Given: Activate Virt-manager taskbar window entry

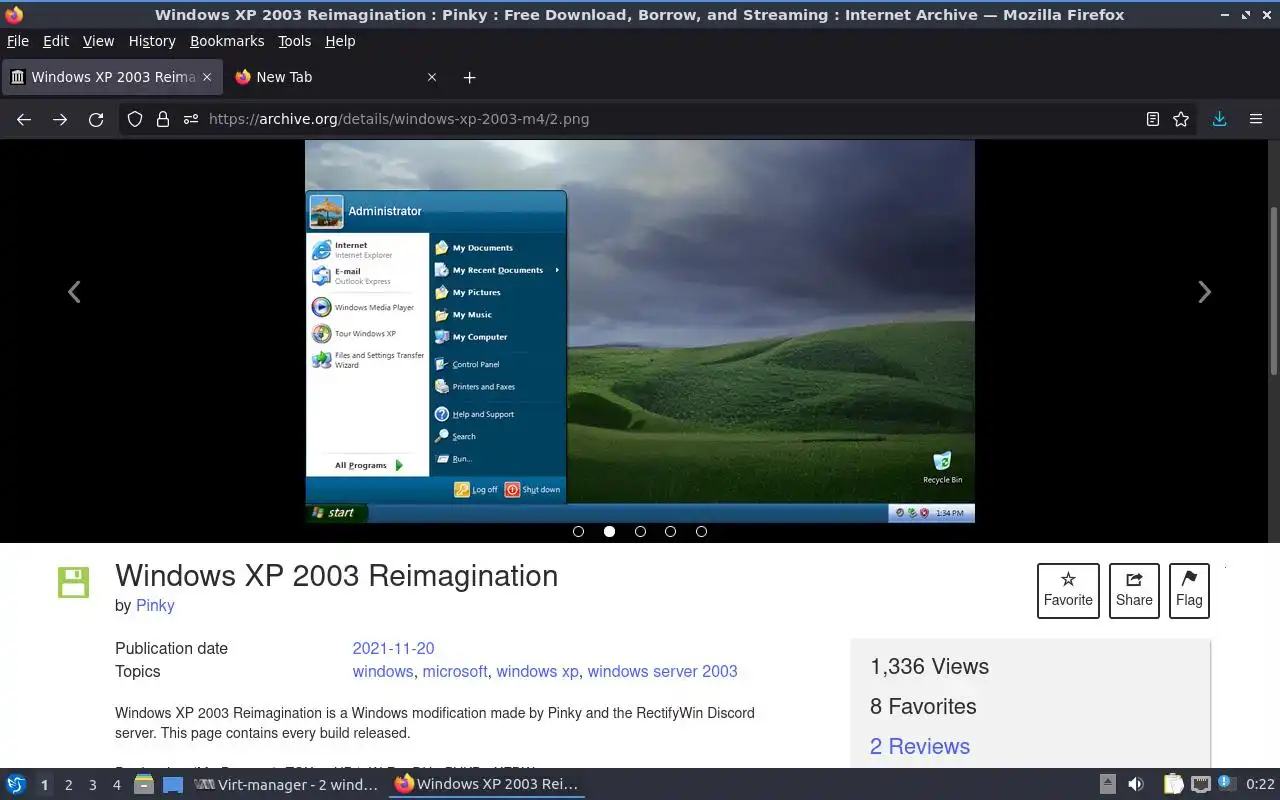Looking at the screenshot, I should (287, 785).
